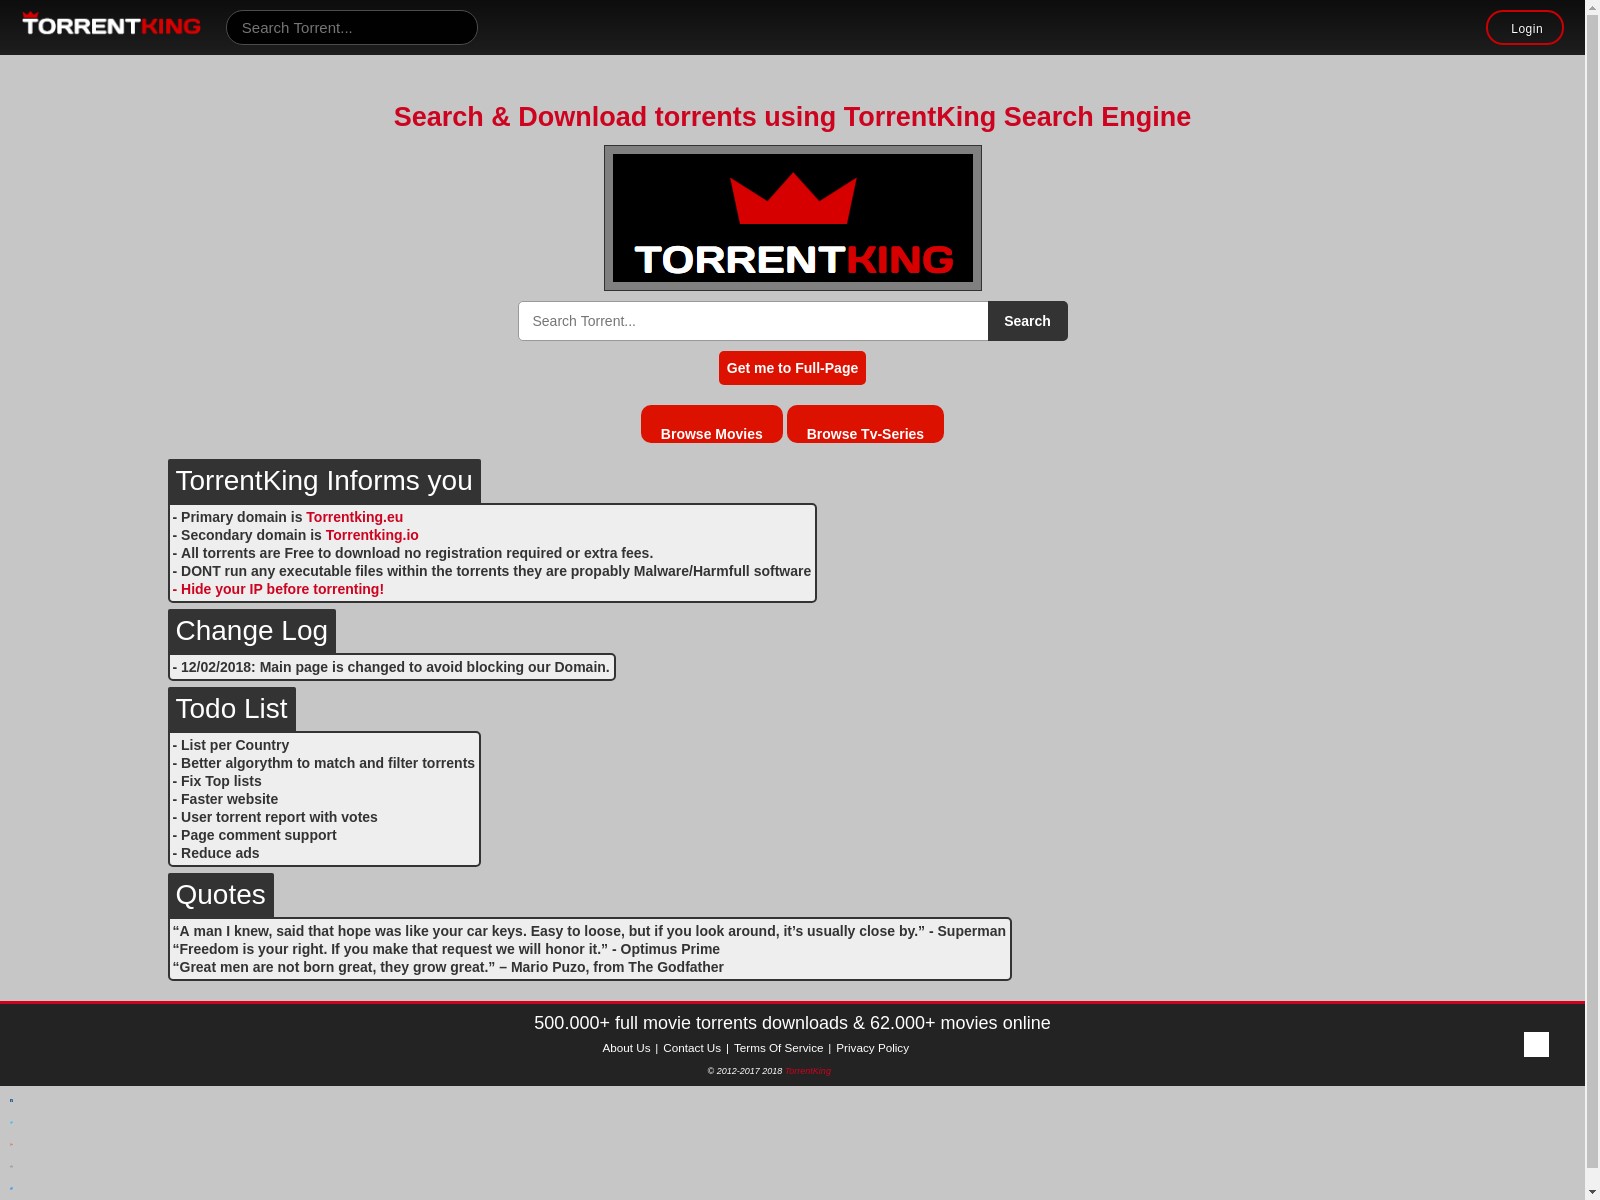This screenshot has width=1600, height=1200.
Task: Click the red TorrentKing copyright link
Action: coord(808,1071)
